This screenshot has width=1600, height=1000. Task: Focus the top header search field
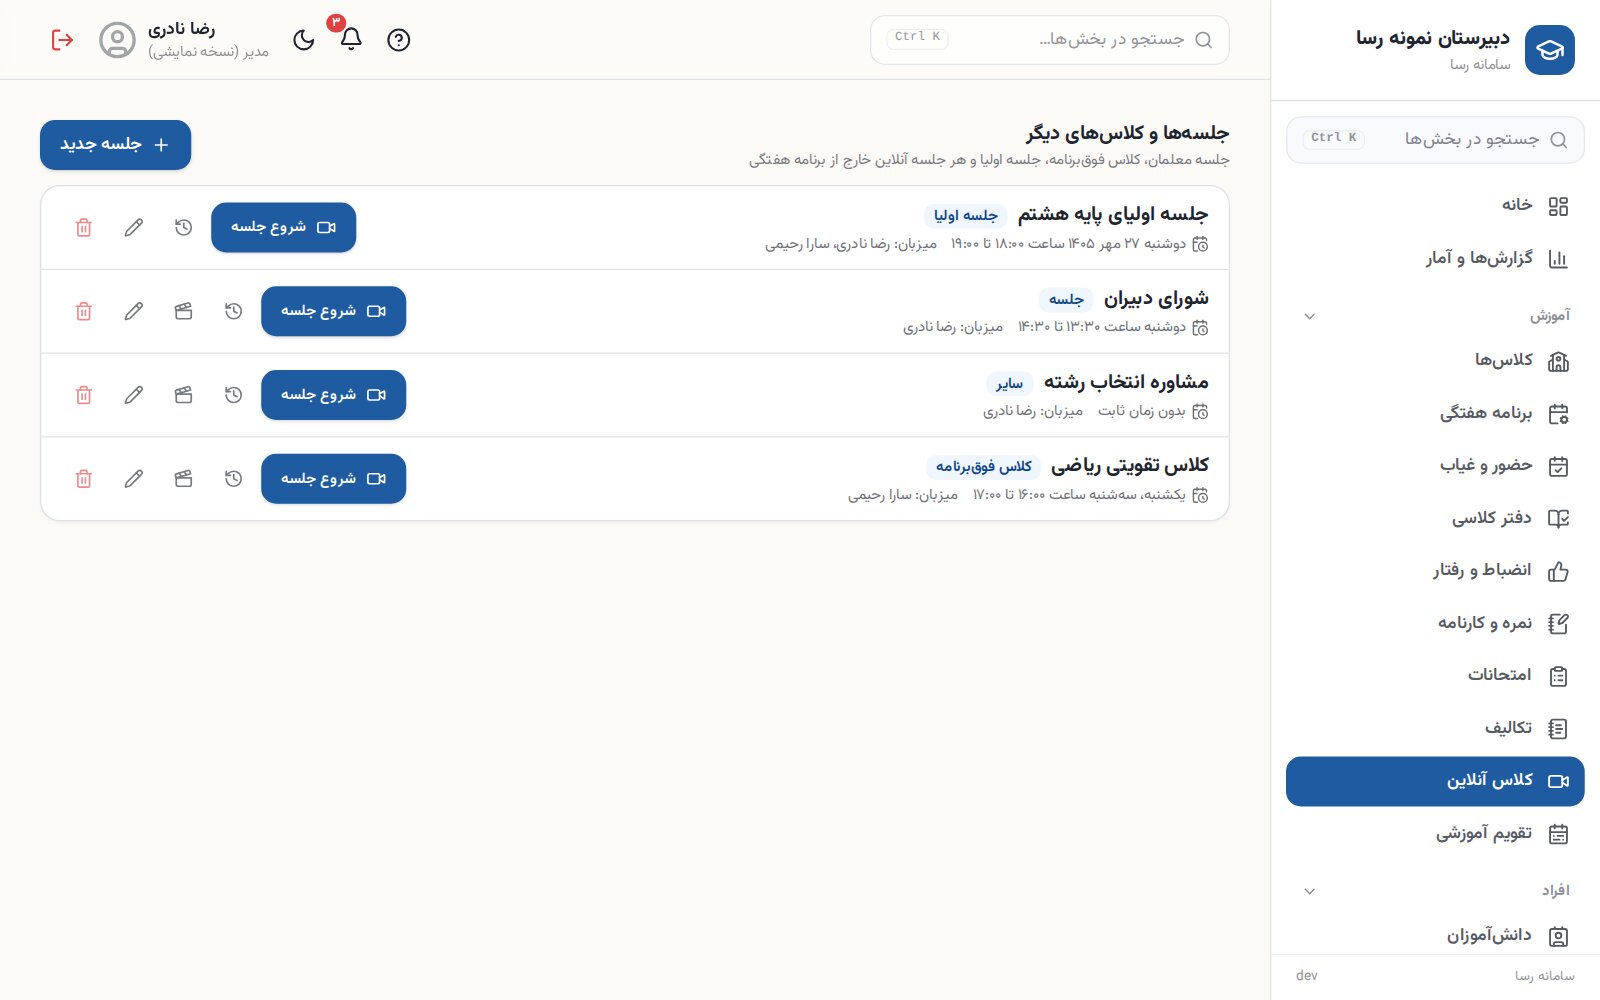pos(1050,40)
